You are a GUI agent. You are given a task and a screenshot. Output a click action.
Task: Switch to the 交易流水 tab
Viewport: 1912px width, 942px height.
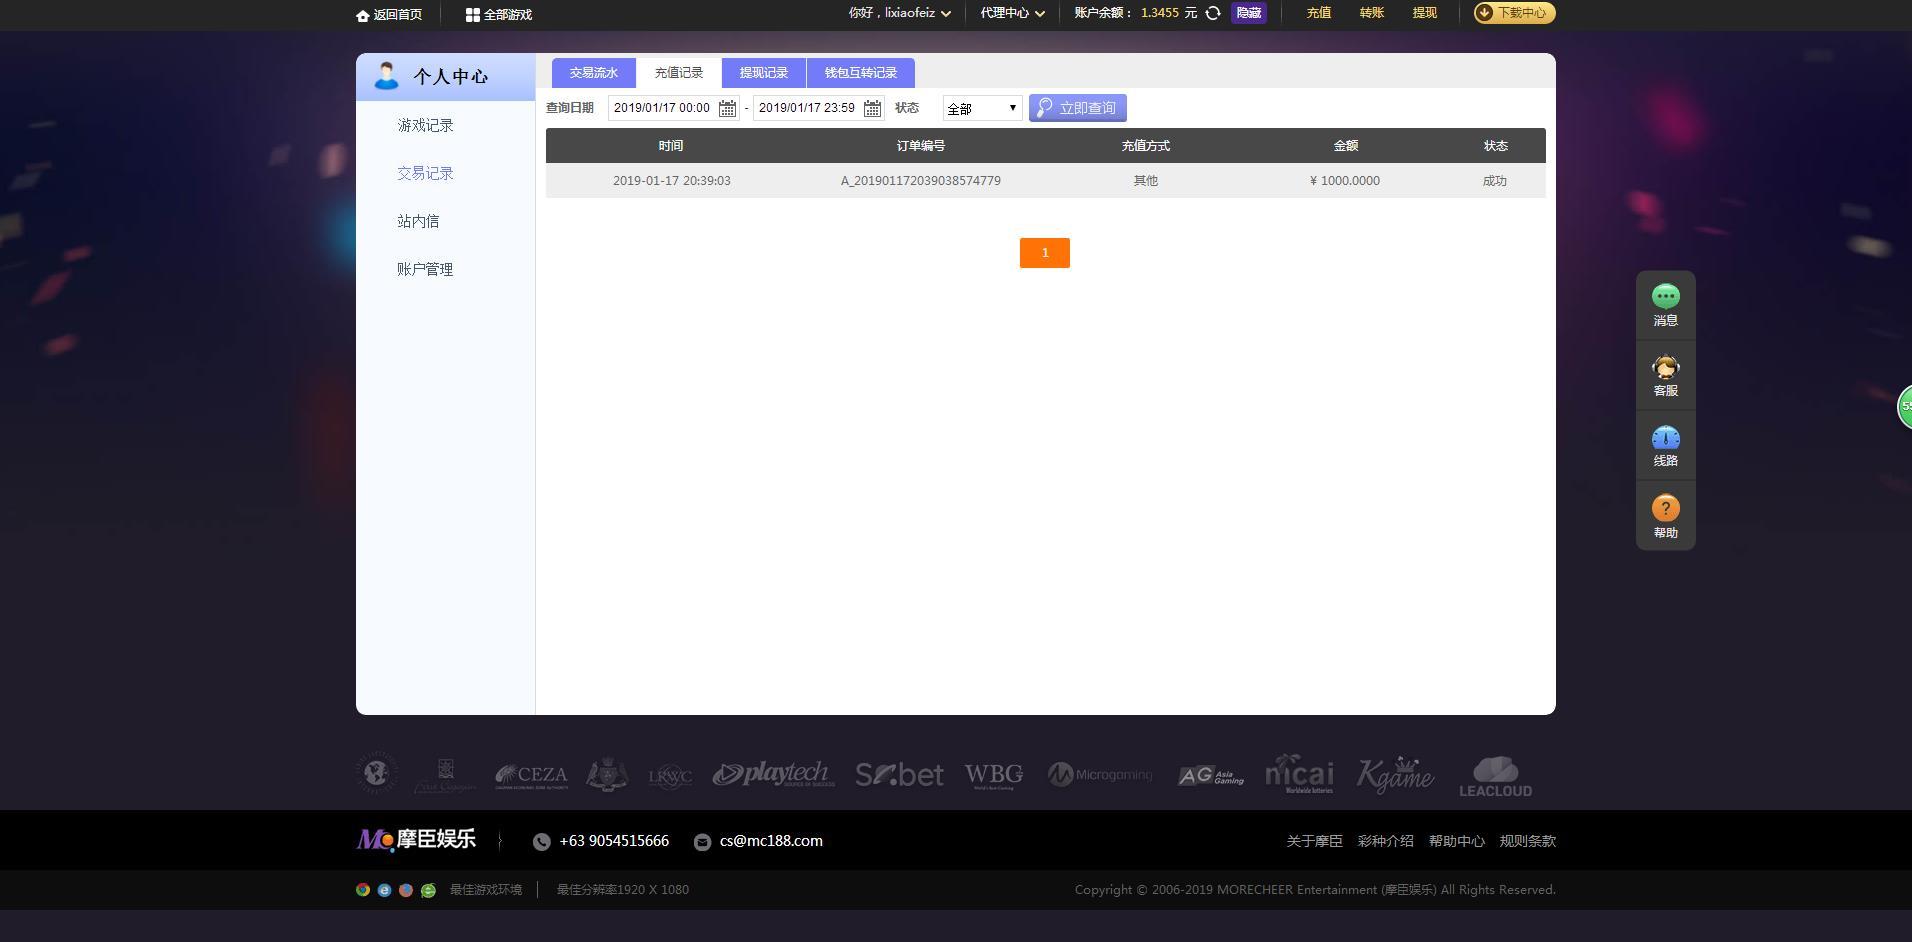(594, 73)
